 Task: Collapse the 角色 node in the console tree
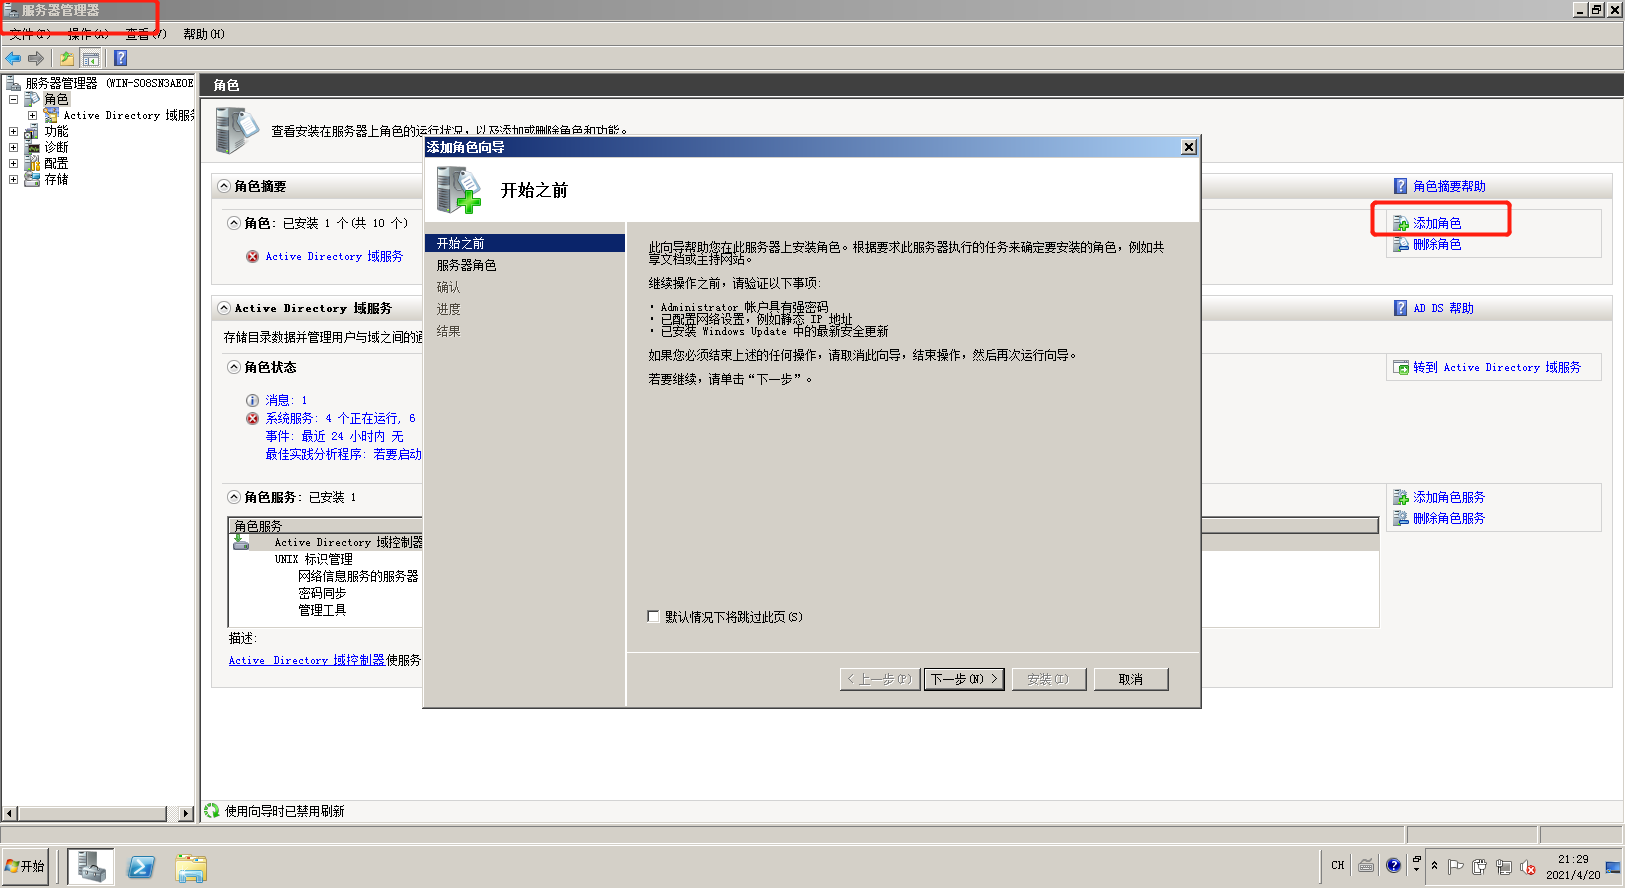pos(13,100)
